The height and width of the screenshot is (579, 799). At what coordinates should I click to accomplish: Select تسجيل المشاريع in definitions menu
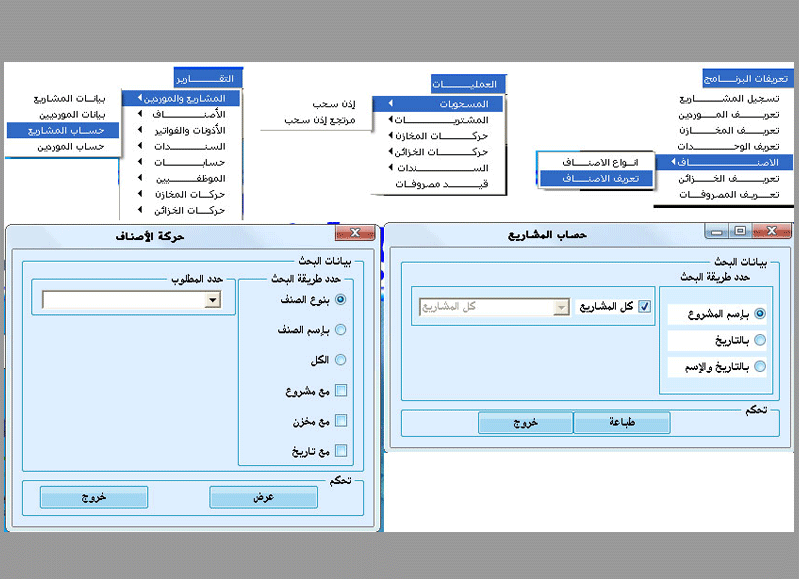(724, 98)
